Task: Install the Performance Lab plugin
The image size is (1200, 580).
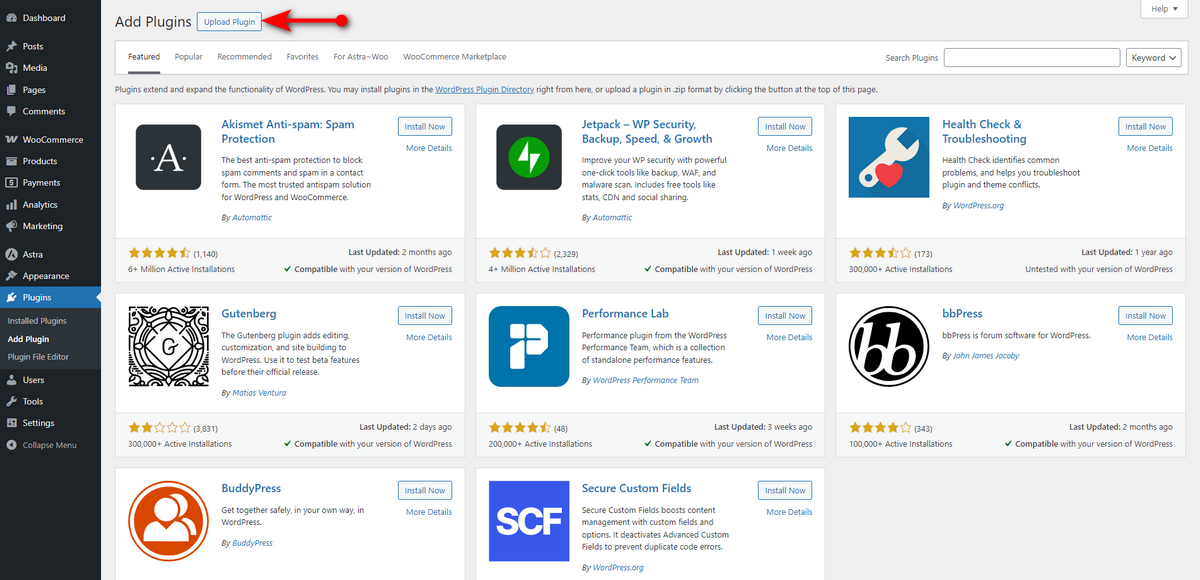Action: [785, 316]
